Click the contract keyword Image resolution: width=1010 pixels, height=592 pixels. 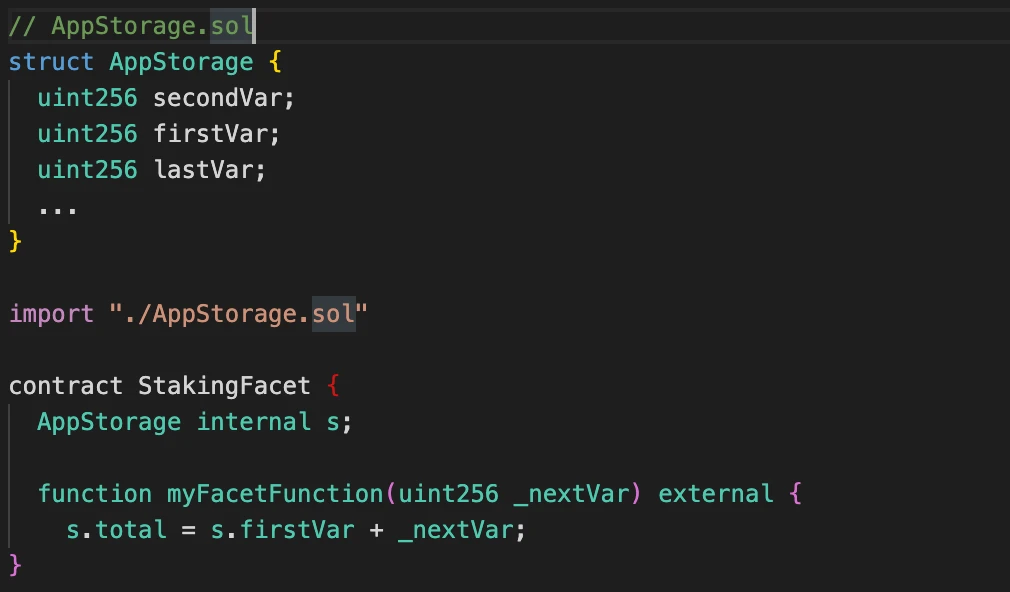point(66,386)
